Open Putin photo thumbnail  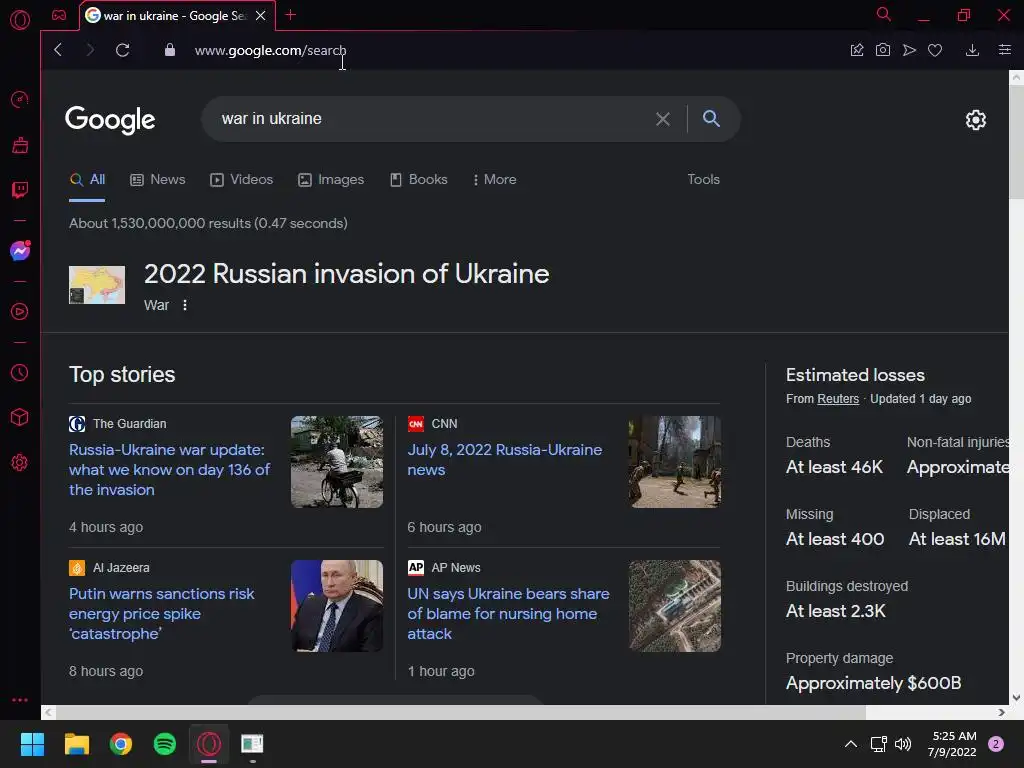[x=337, y=606]
